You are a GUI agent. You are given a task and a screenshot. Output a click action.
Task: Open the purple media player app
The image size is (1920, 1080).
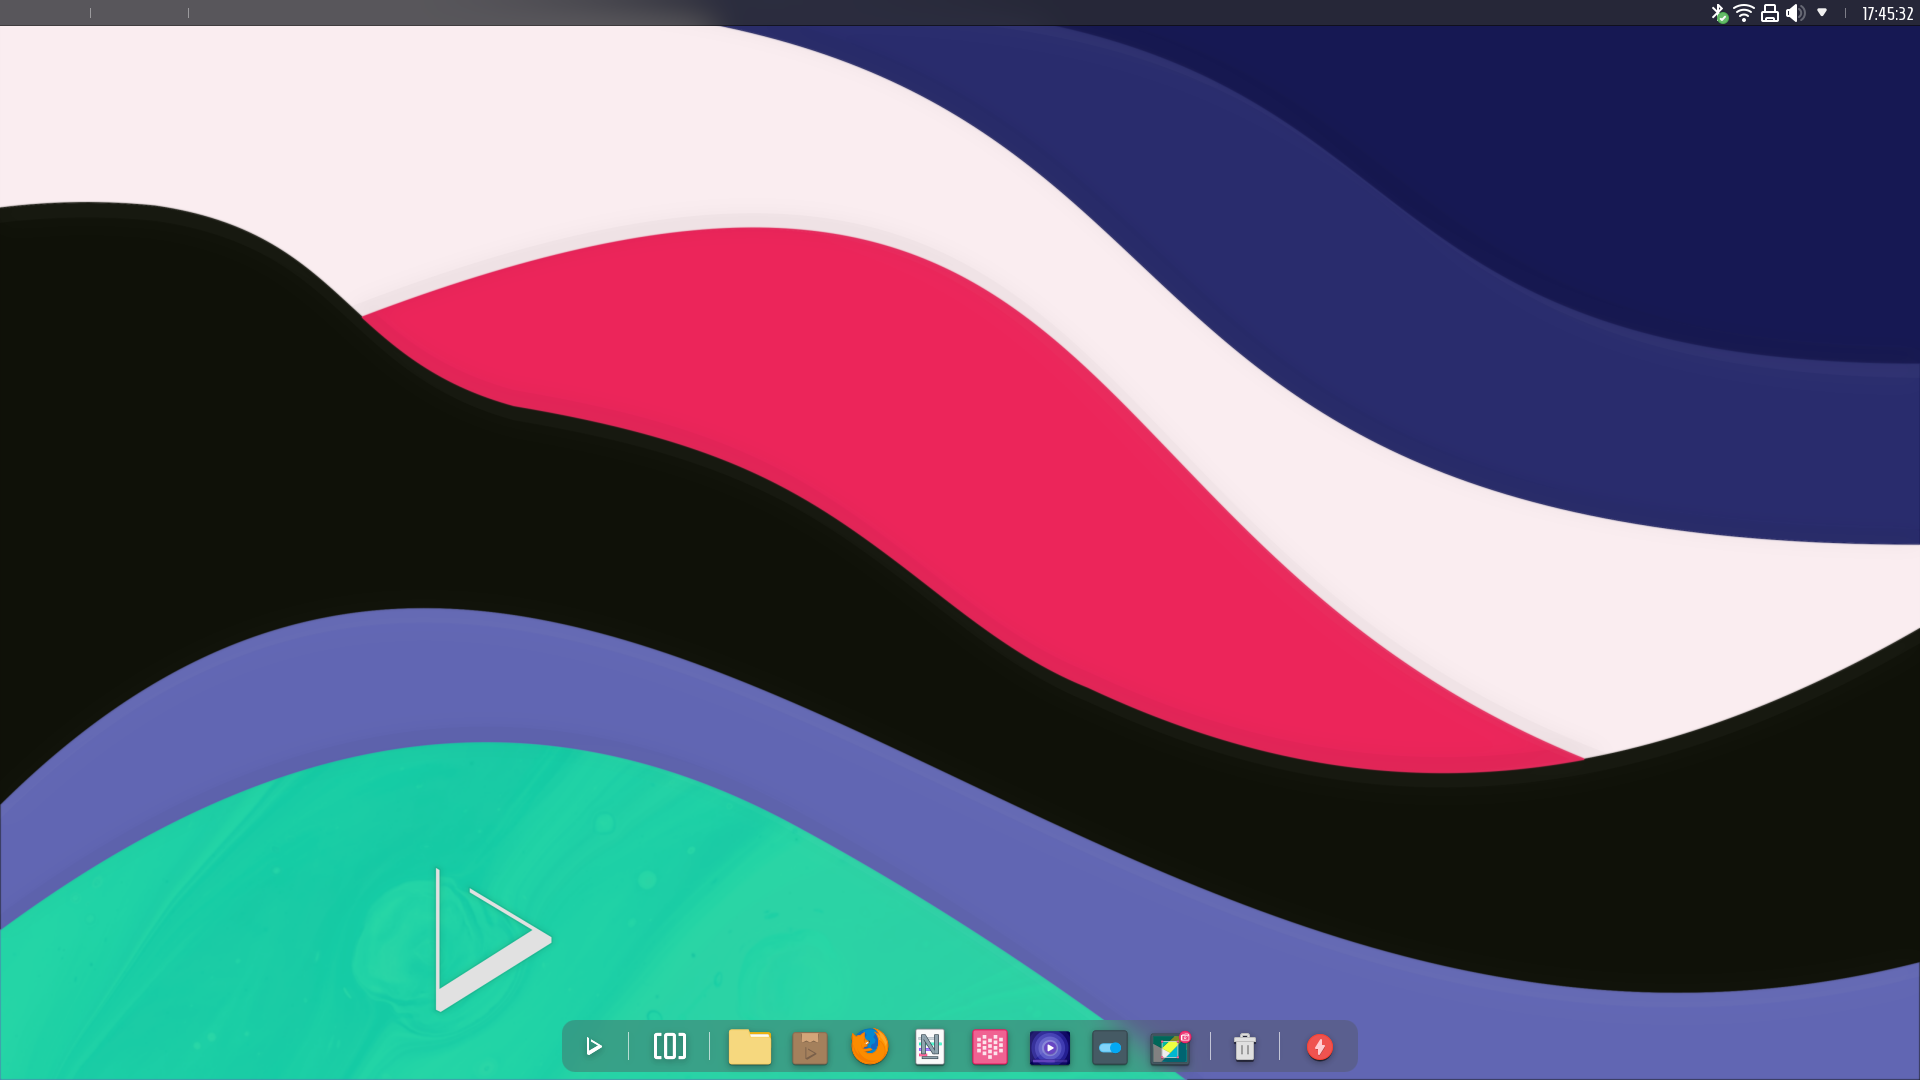(x=1049, y=1047)
